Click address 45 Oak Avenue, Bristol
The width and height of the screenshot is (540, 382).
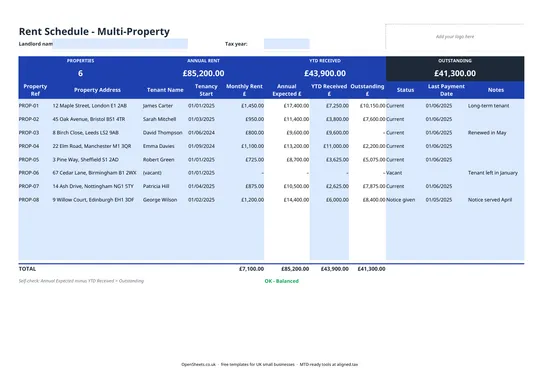click(89, 119)
